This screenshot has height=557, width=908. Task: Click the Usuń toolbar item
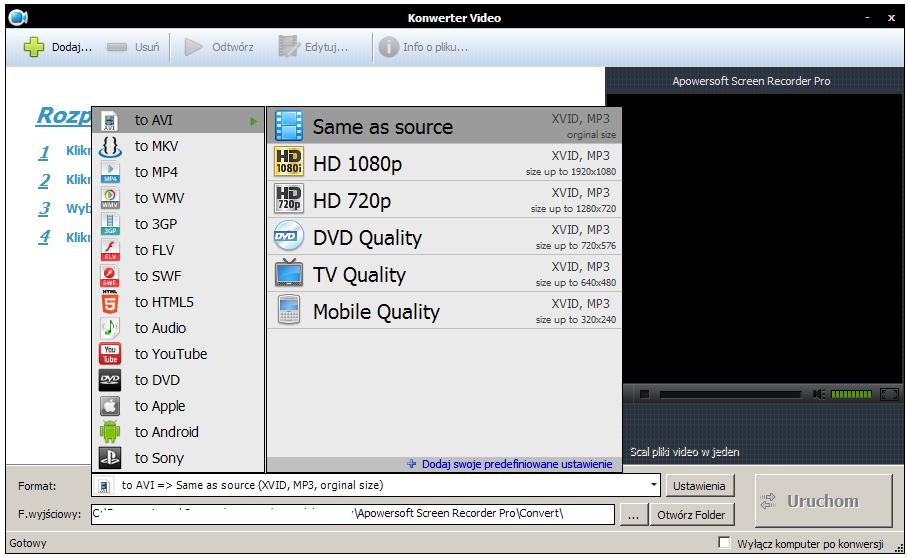coord(133,47)
